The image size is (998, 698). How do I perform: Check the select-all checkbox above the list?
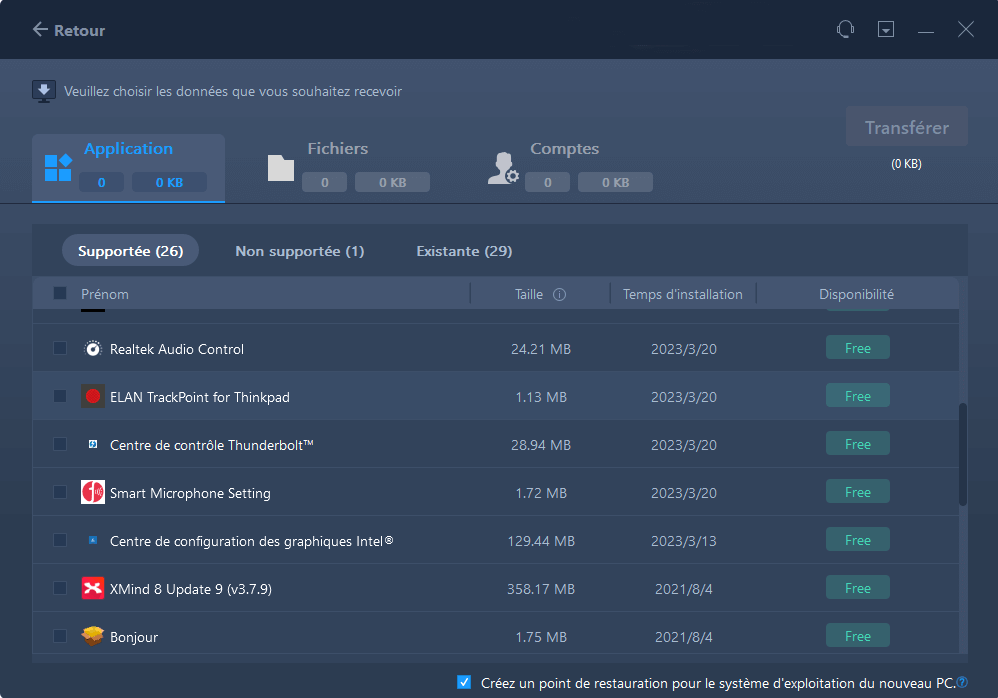click(59, 293)
